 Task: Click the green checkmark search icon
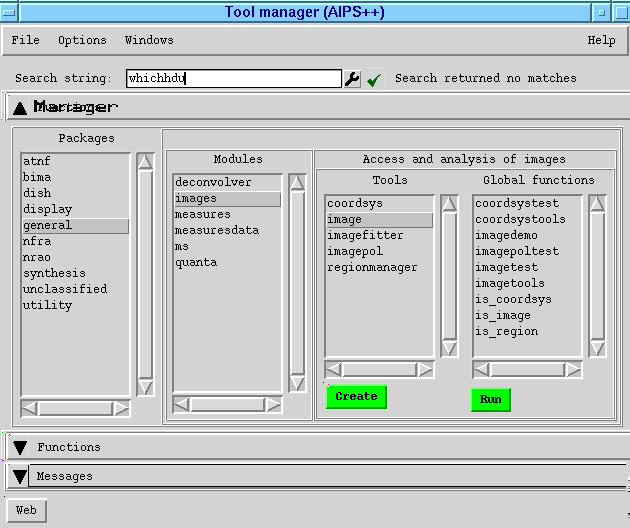(374, 79)
